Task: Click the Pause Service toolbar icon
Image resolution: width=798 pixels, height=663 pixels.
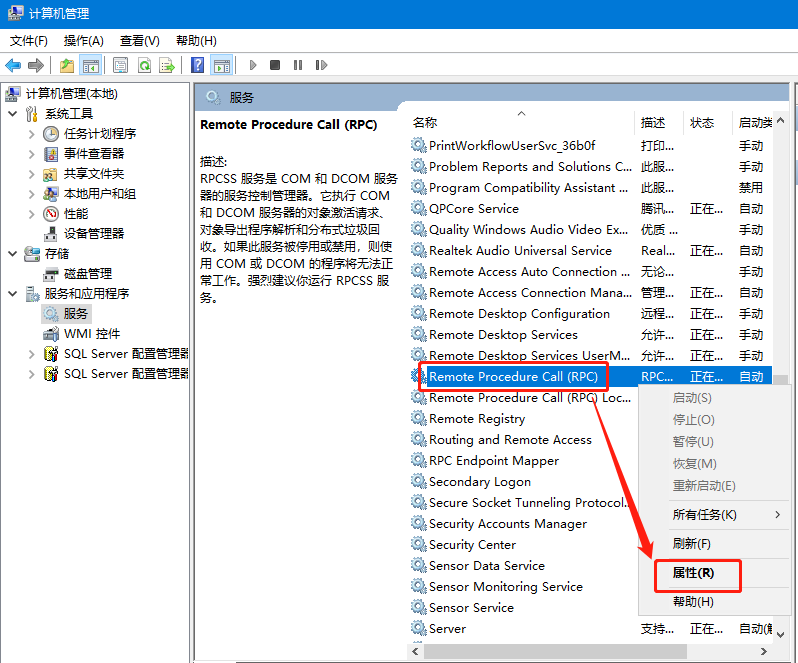Action: [298, 65]
